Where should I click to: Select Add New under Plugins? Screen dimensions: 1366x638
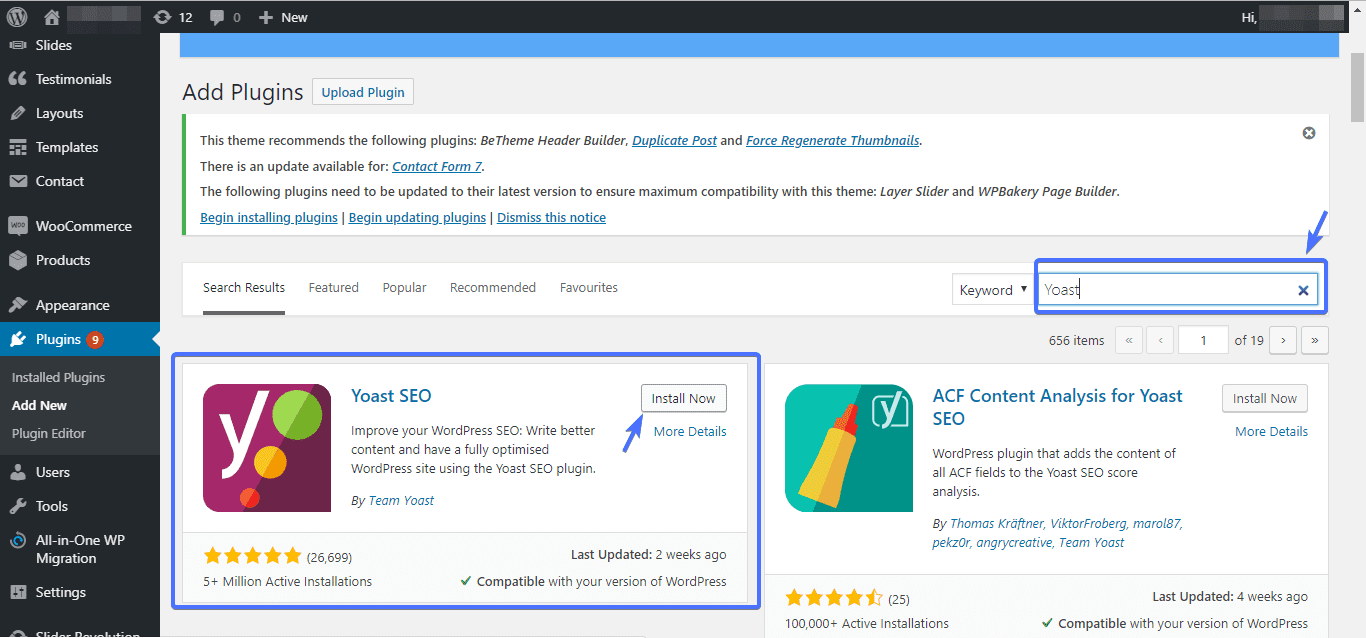click(39, 405)
